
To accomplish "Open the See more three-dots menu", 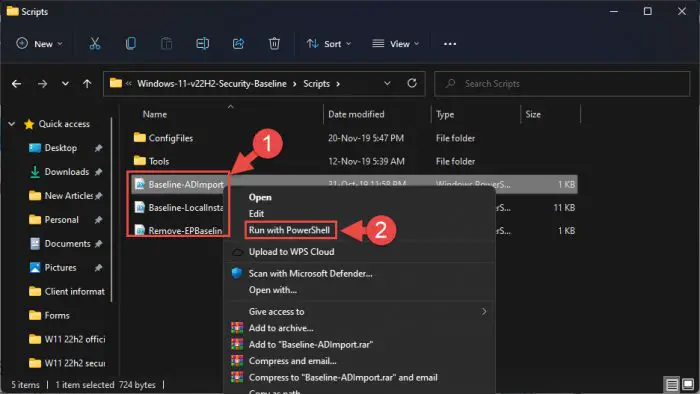I will click(450, 44).
